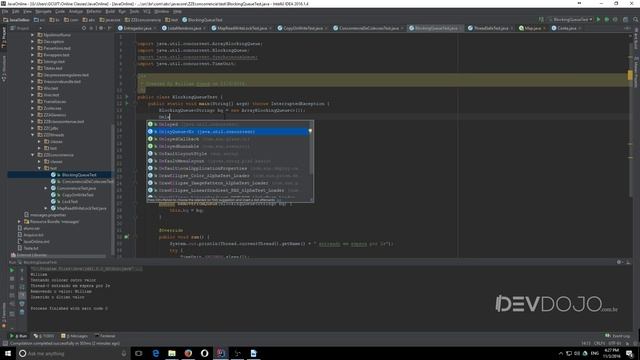This screenshot has height=360, width=640.
Task: Start debugging with the bug icon
Action: point(607,20)
